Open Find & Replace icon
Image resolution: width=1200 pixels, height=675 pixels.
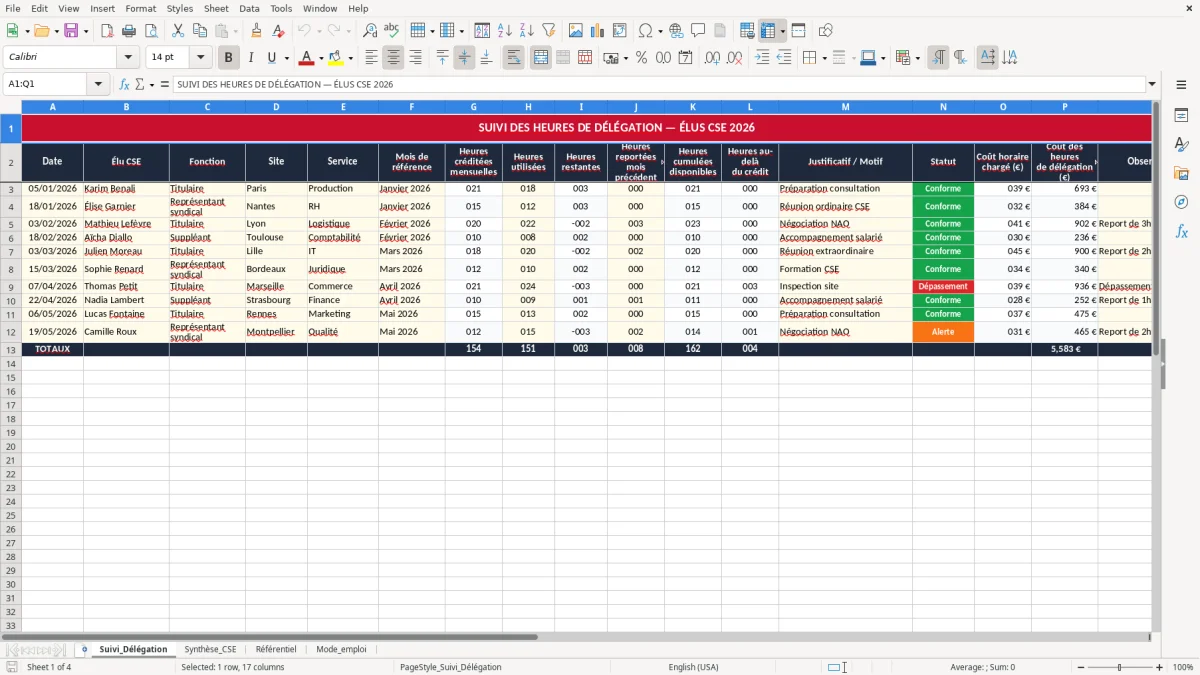tap(370, 31)
